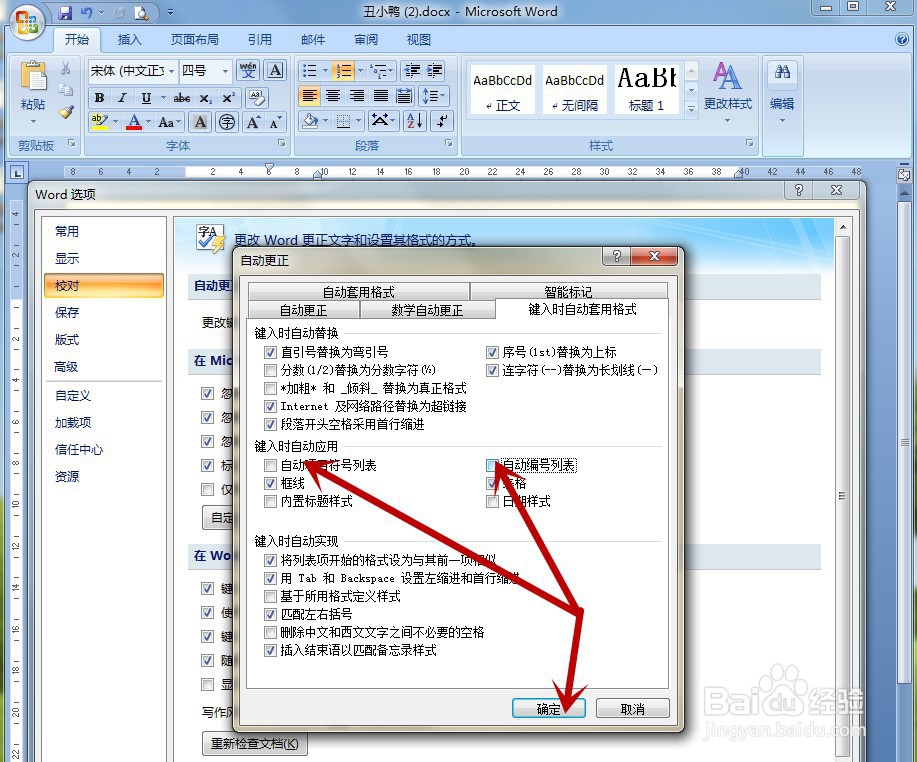Apply bold formatting in the Font group
Image resolution: width=917 pixels, height=762 pixels.
98,96
